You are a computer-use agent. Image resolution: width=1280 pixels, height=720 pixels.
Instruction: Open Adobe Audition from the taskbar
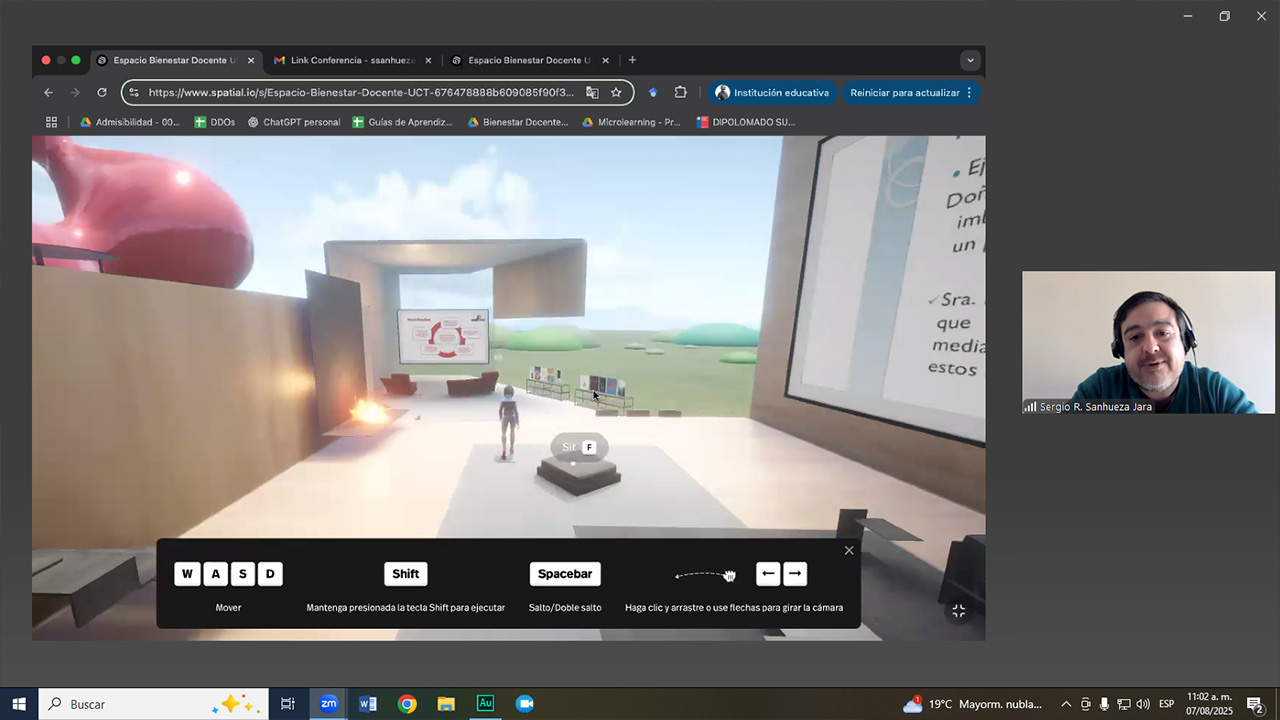click(485, 704)
